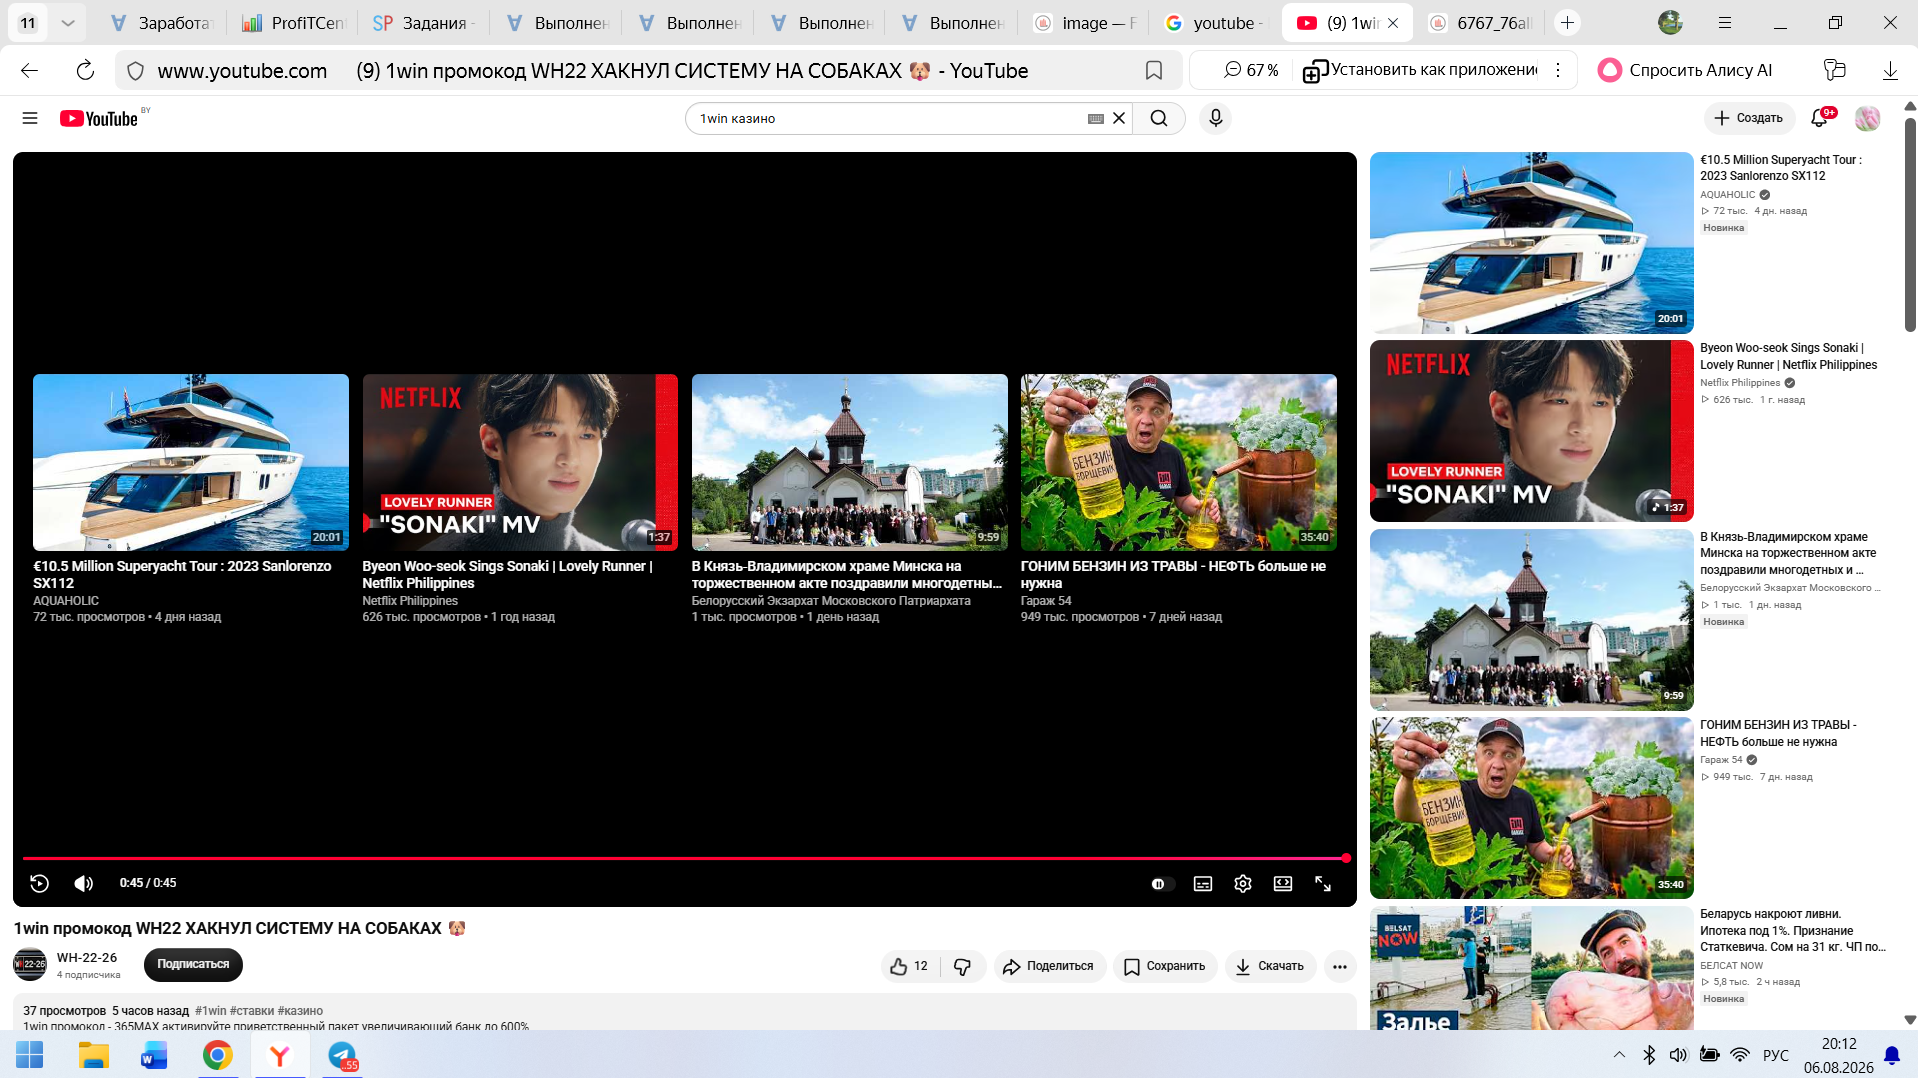
Task: Switch to ProfiTCentr tab
Action: pos(293,23)
